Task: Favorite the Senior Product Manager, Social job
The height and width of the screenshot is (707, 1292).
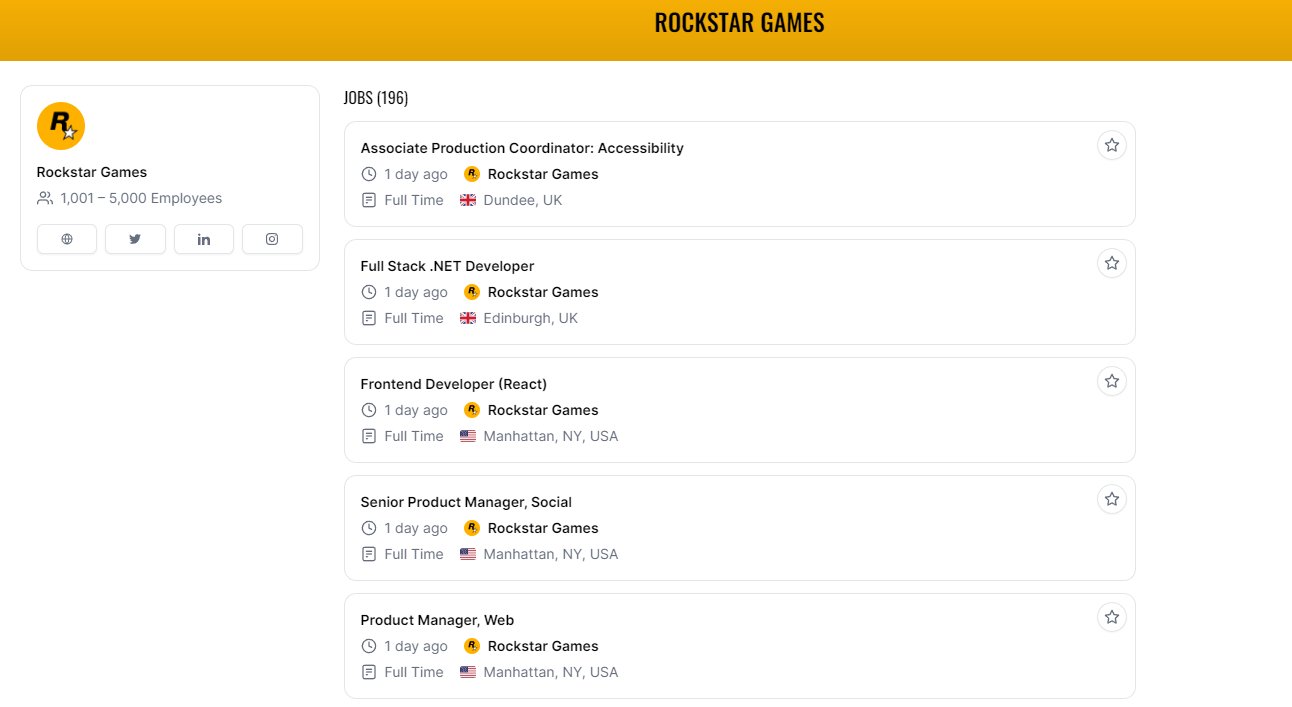Action: pyautogui.click(x=1111, y=499)
